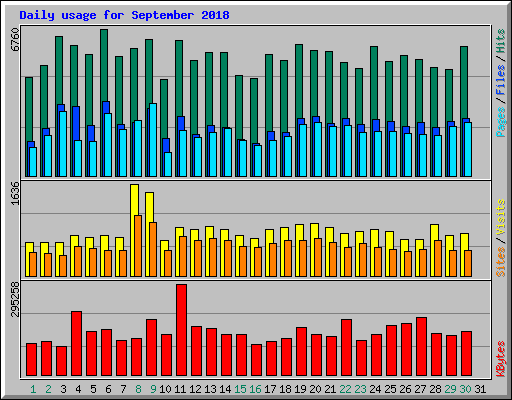Click the blue files bar for day 4

76,123
